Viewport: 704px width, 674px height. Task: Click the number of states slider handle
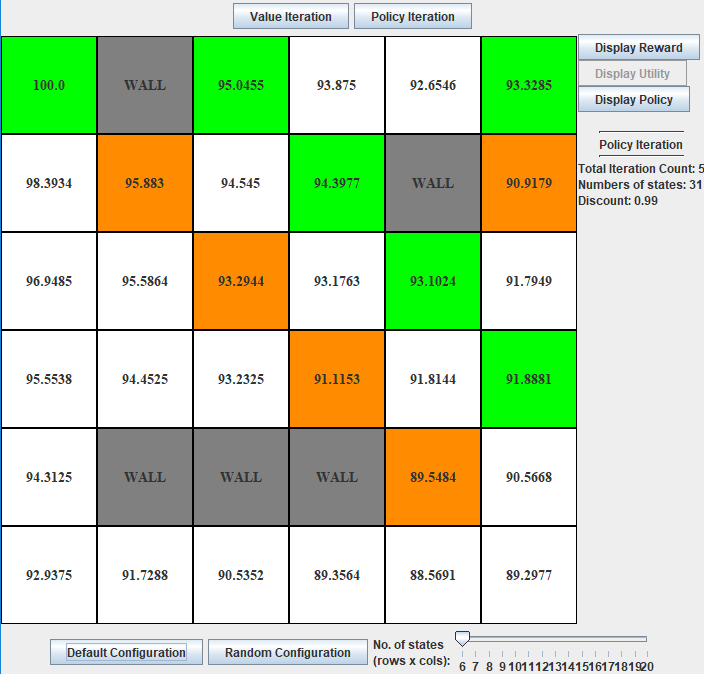point(462,639)
